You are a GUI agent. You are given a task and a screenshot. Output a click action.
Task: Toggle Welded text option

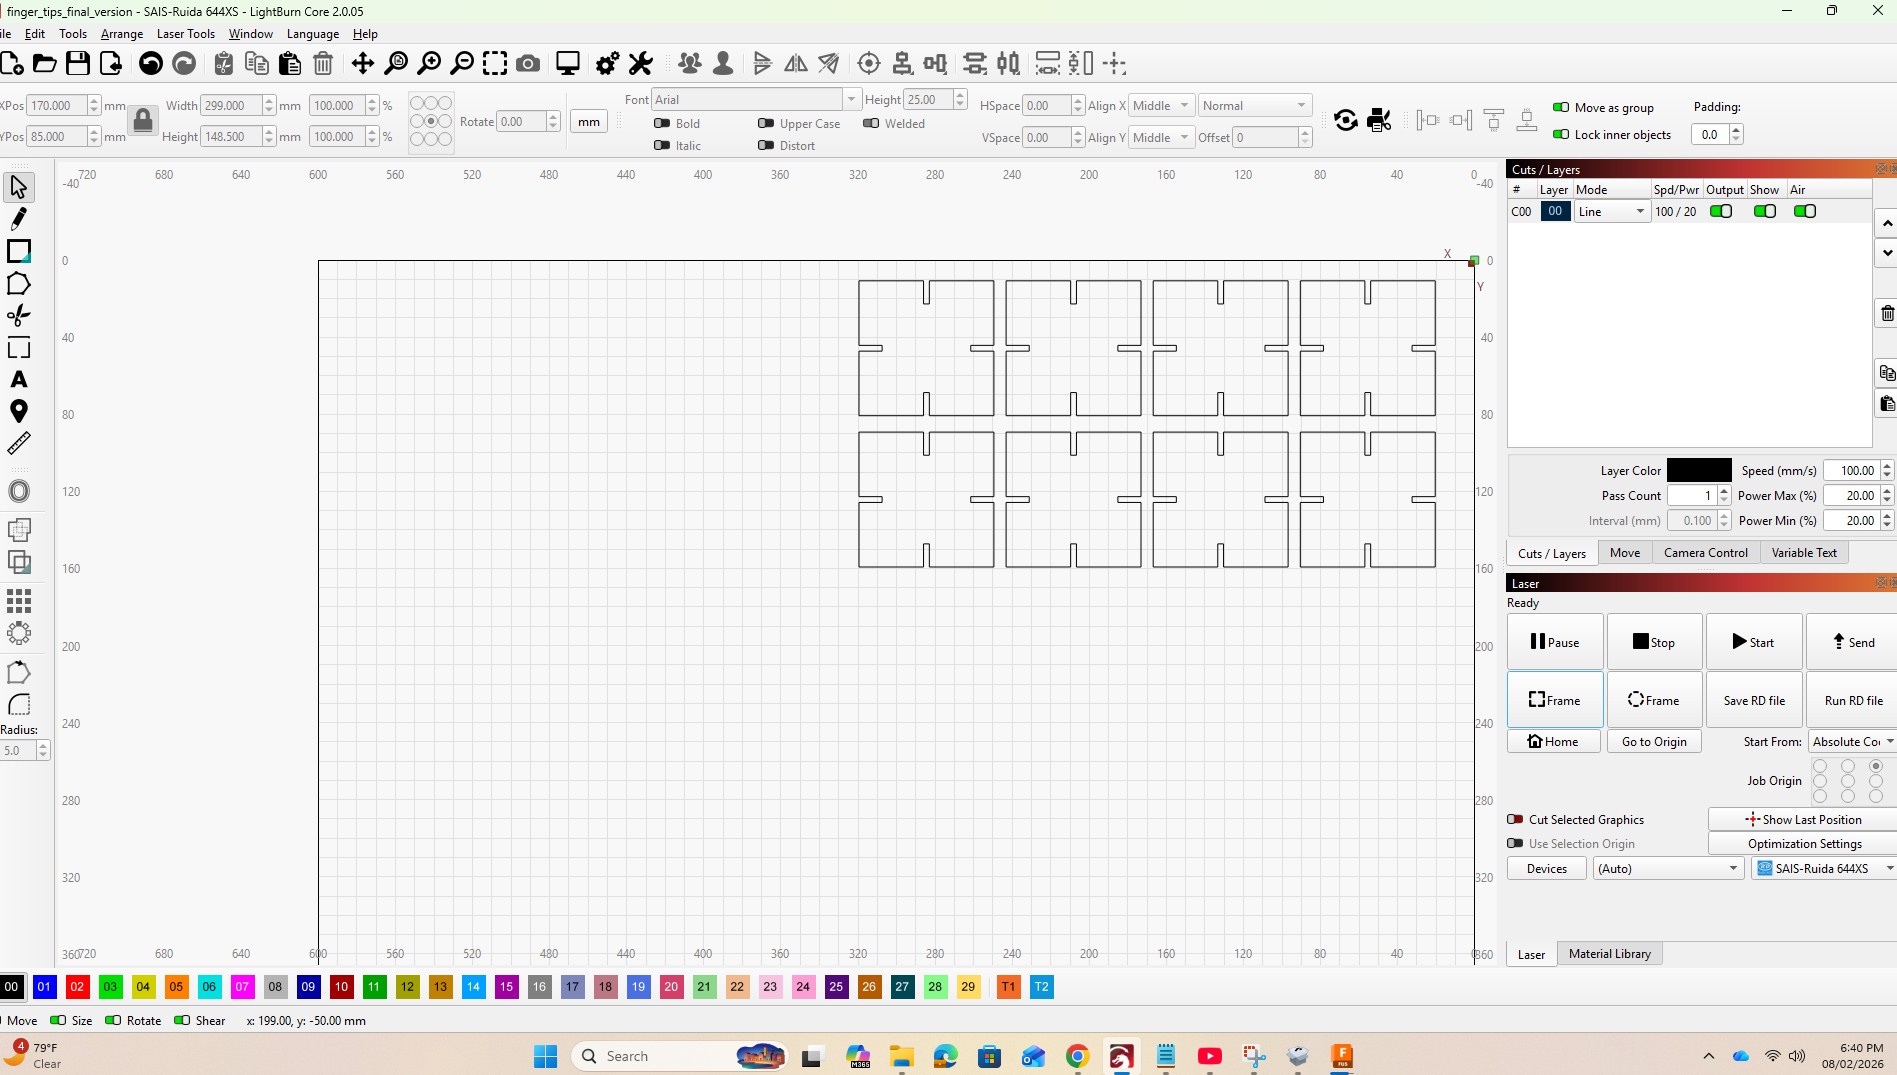pos(871,123)
